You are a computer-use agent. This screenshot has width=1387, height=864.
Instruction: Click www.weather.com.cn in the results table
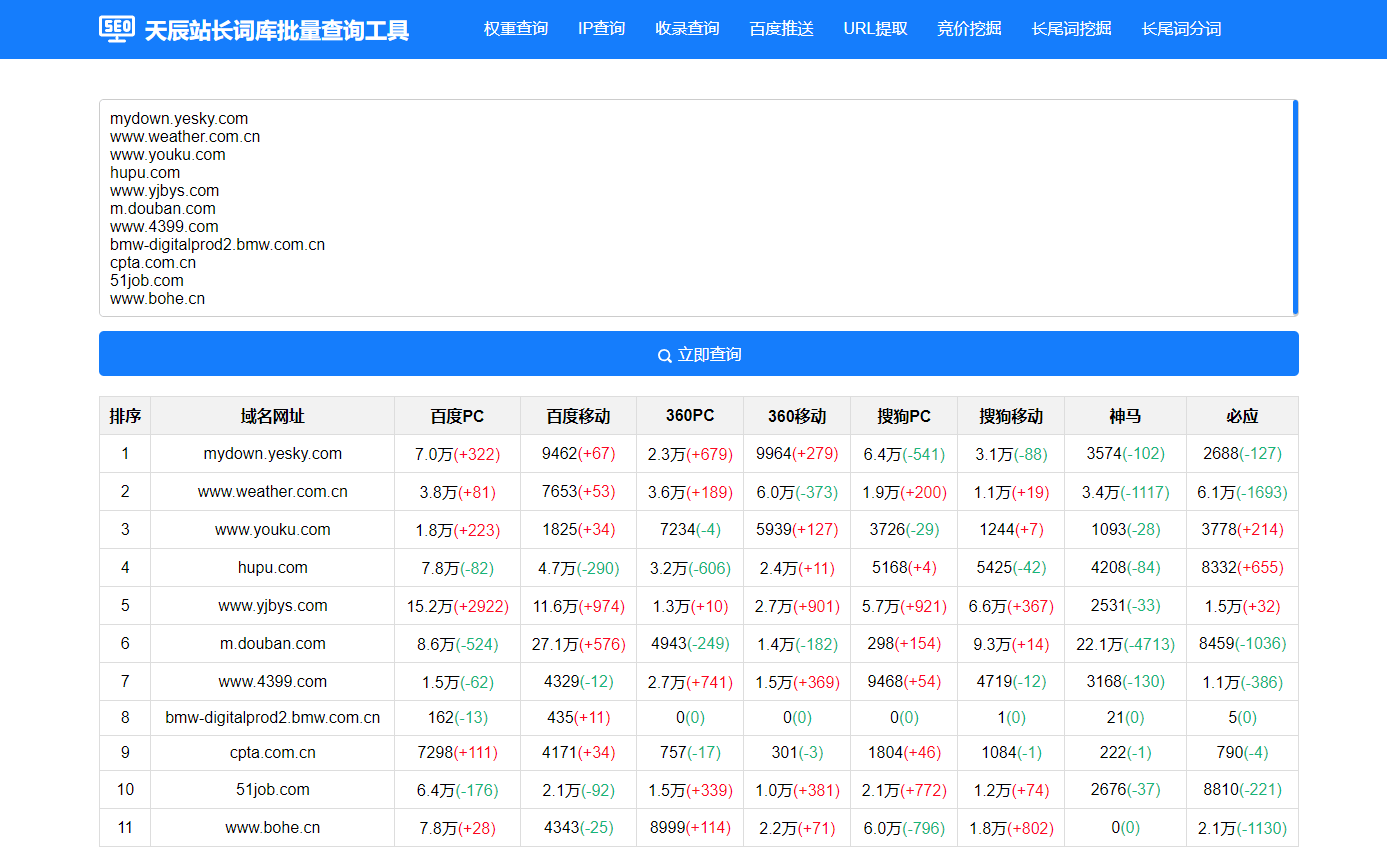(x=273, y=492)
